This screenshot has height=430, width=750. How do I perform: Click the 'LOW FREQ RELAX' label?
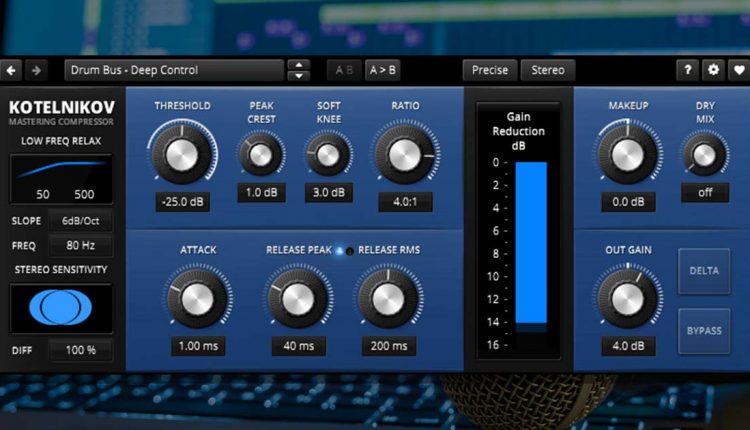[x=61, y=141]
